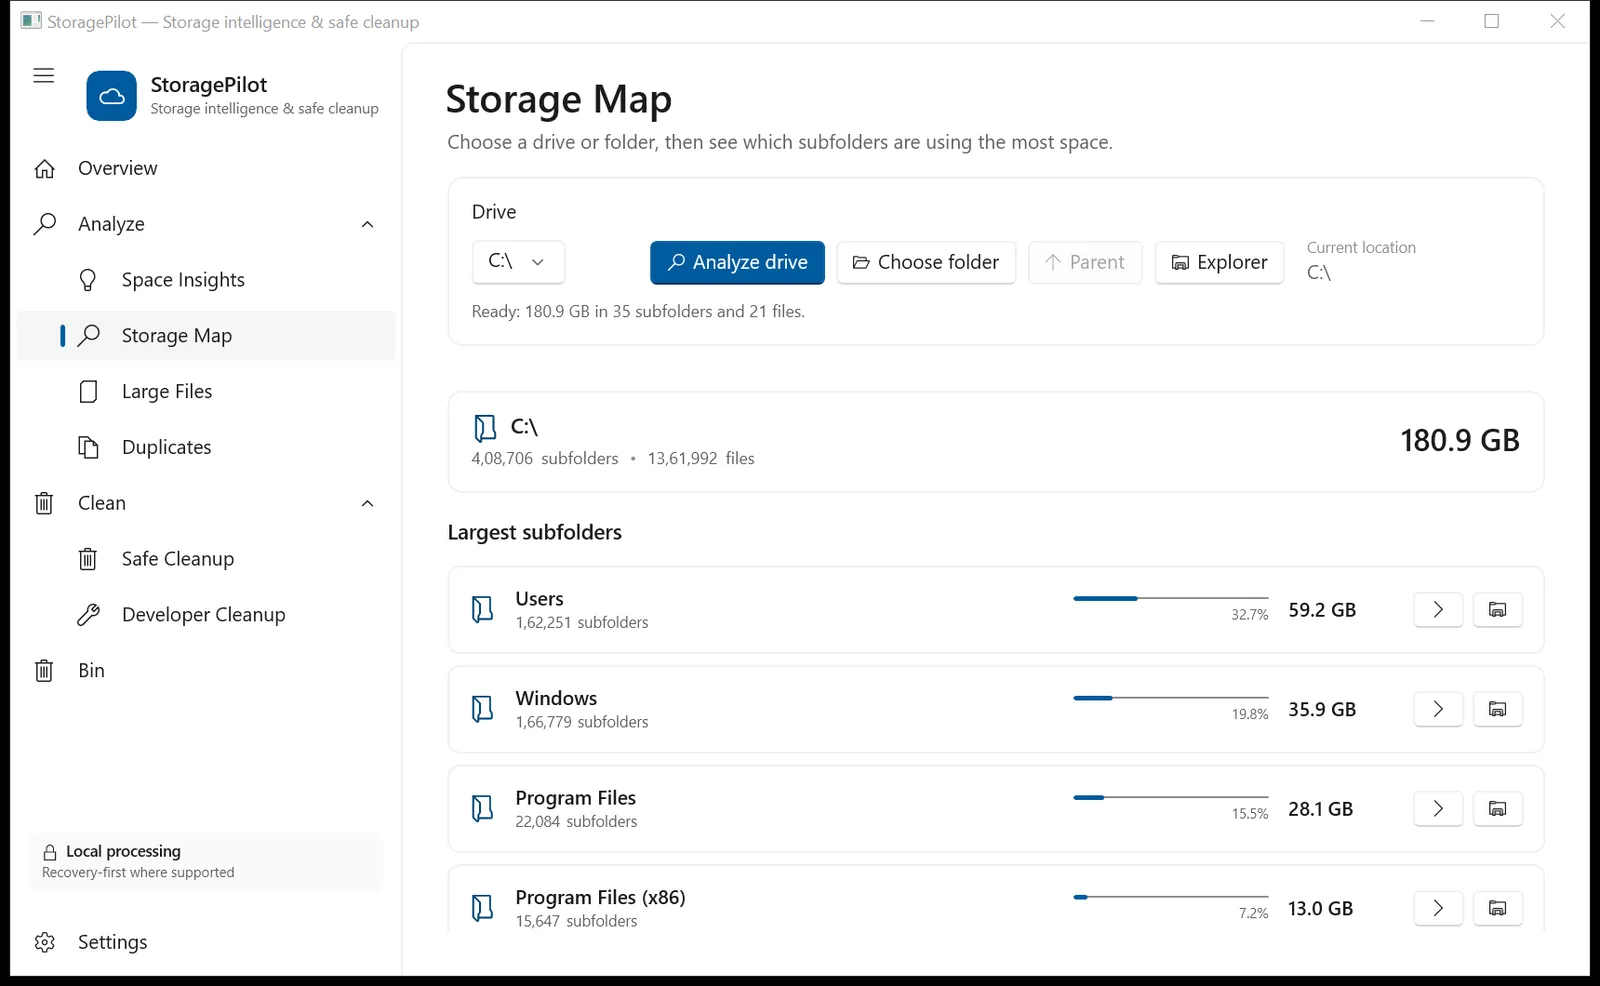Open Settings
Viewport: 1600px width, 986px height.
tap(206, 942)
